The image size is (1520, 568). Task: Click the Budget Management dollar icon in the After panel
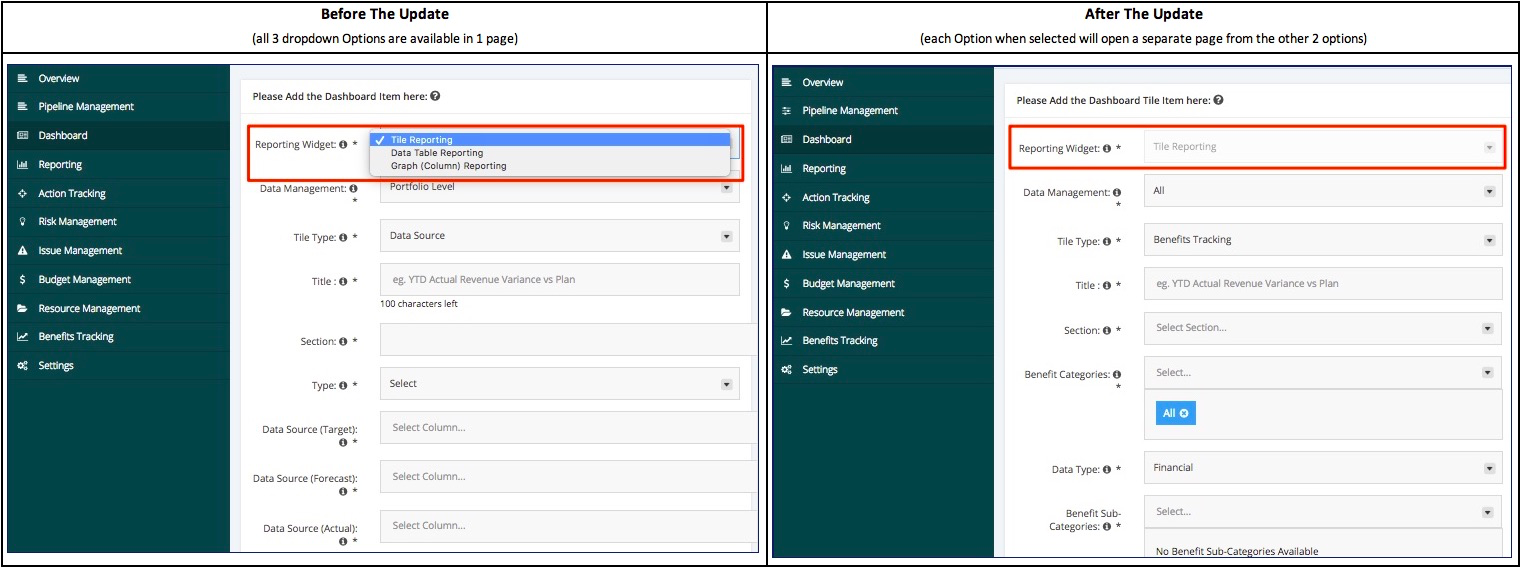click(786, 283)
